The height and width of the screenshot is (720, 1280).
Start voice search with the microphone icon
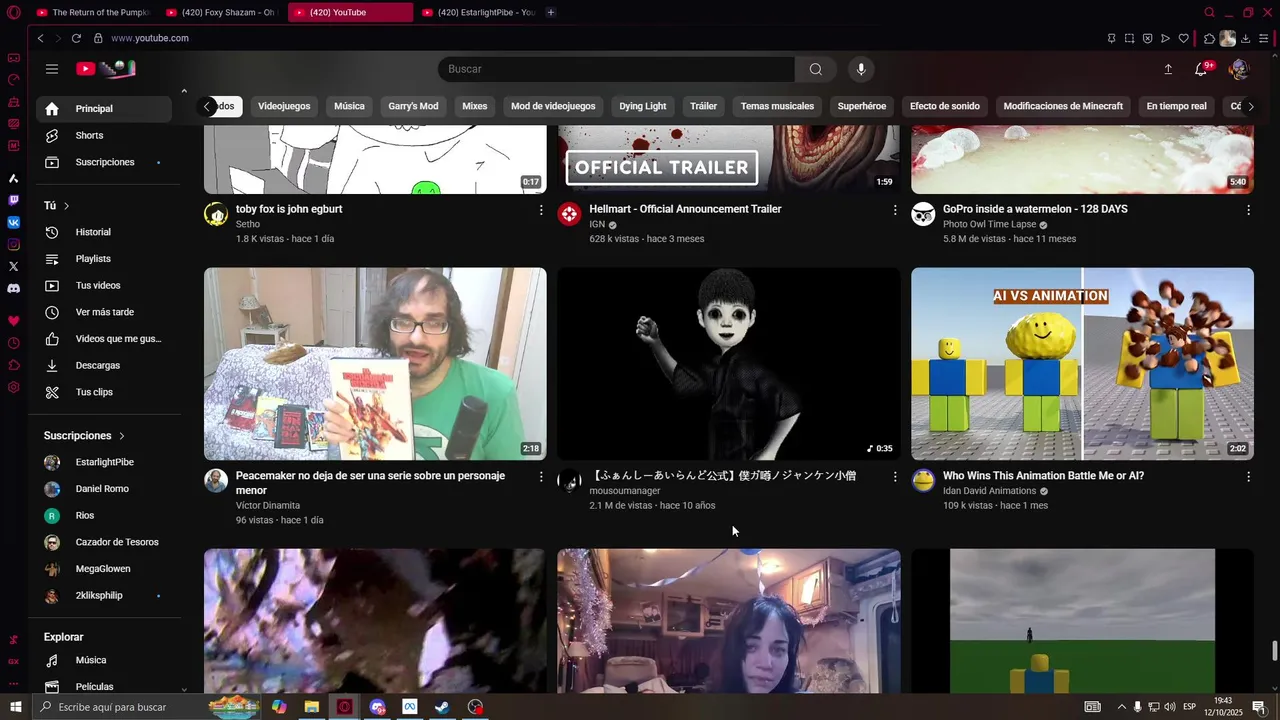[861, 69]
